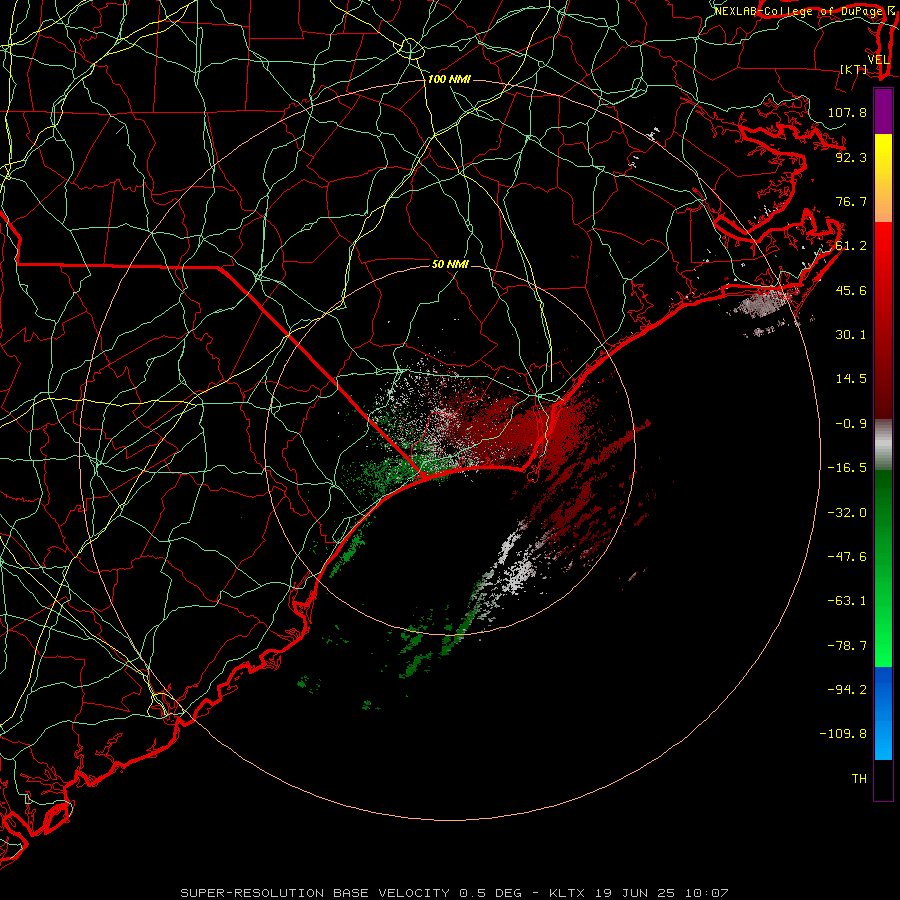Select the -47.6 scale value
Image resolution: width=900 pixels, height=900 pixels.
coord(847,557)
